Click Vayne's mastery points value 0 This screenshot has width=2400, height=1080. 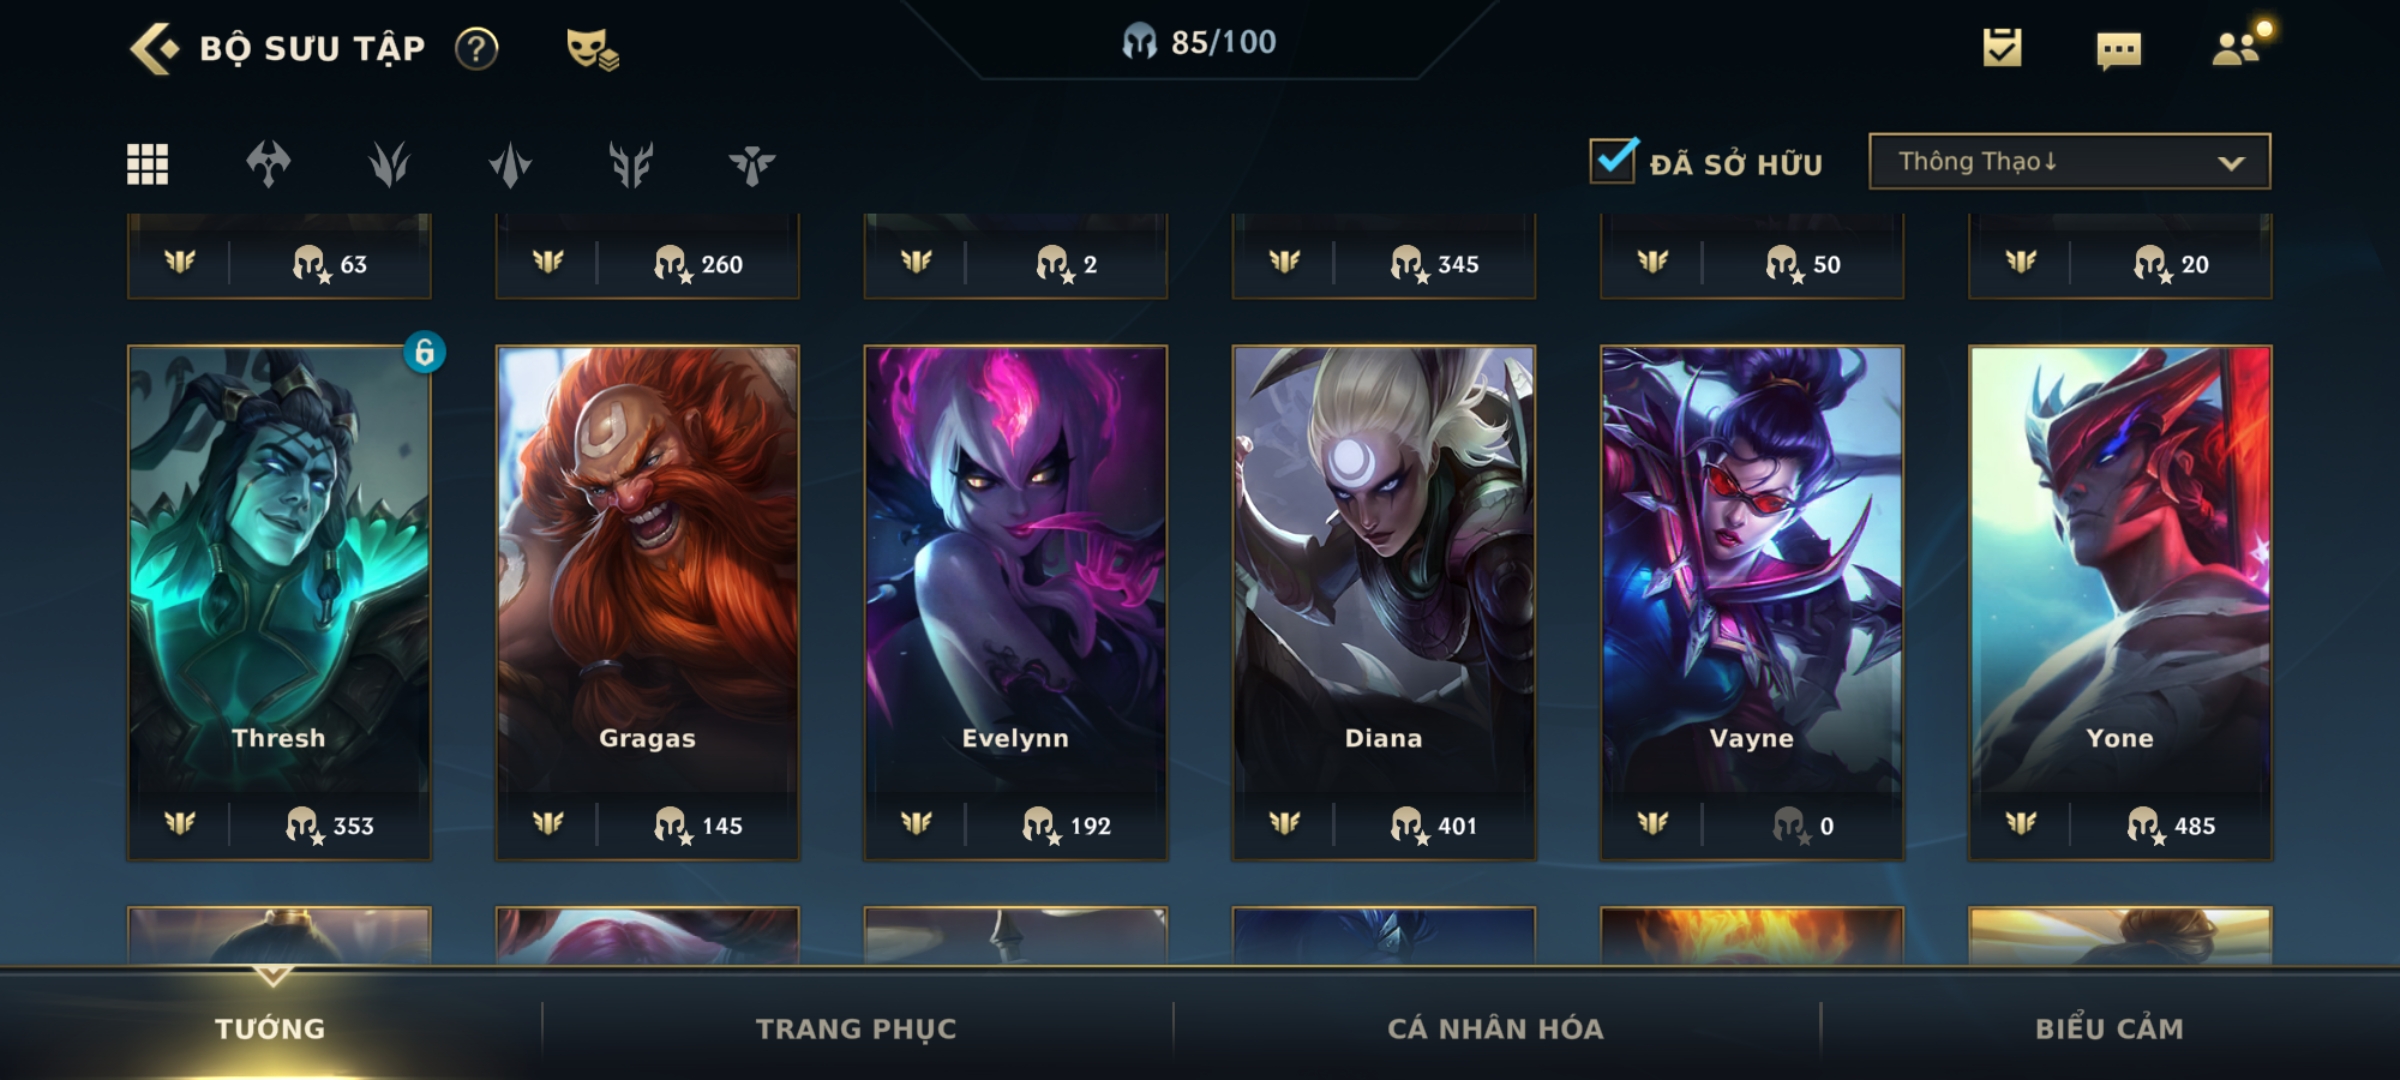[x=1826, y=826]
